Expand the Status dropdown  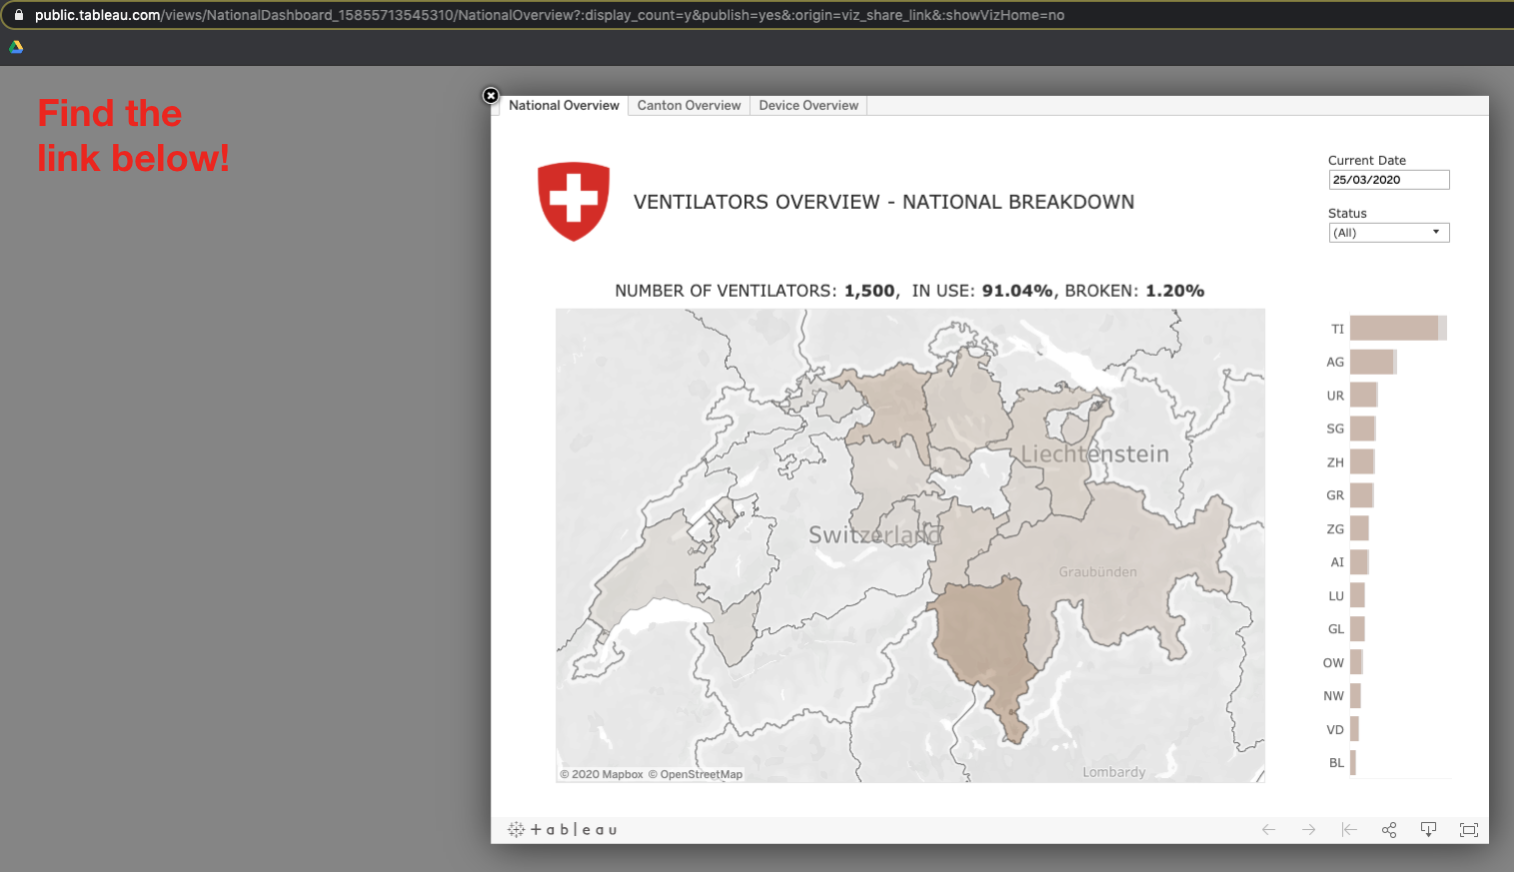point(1389,233)
